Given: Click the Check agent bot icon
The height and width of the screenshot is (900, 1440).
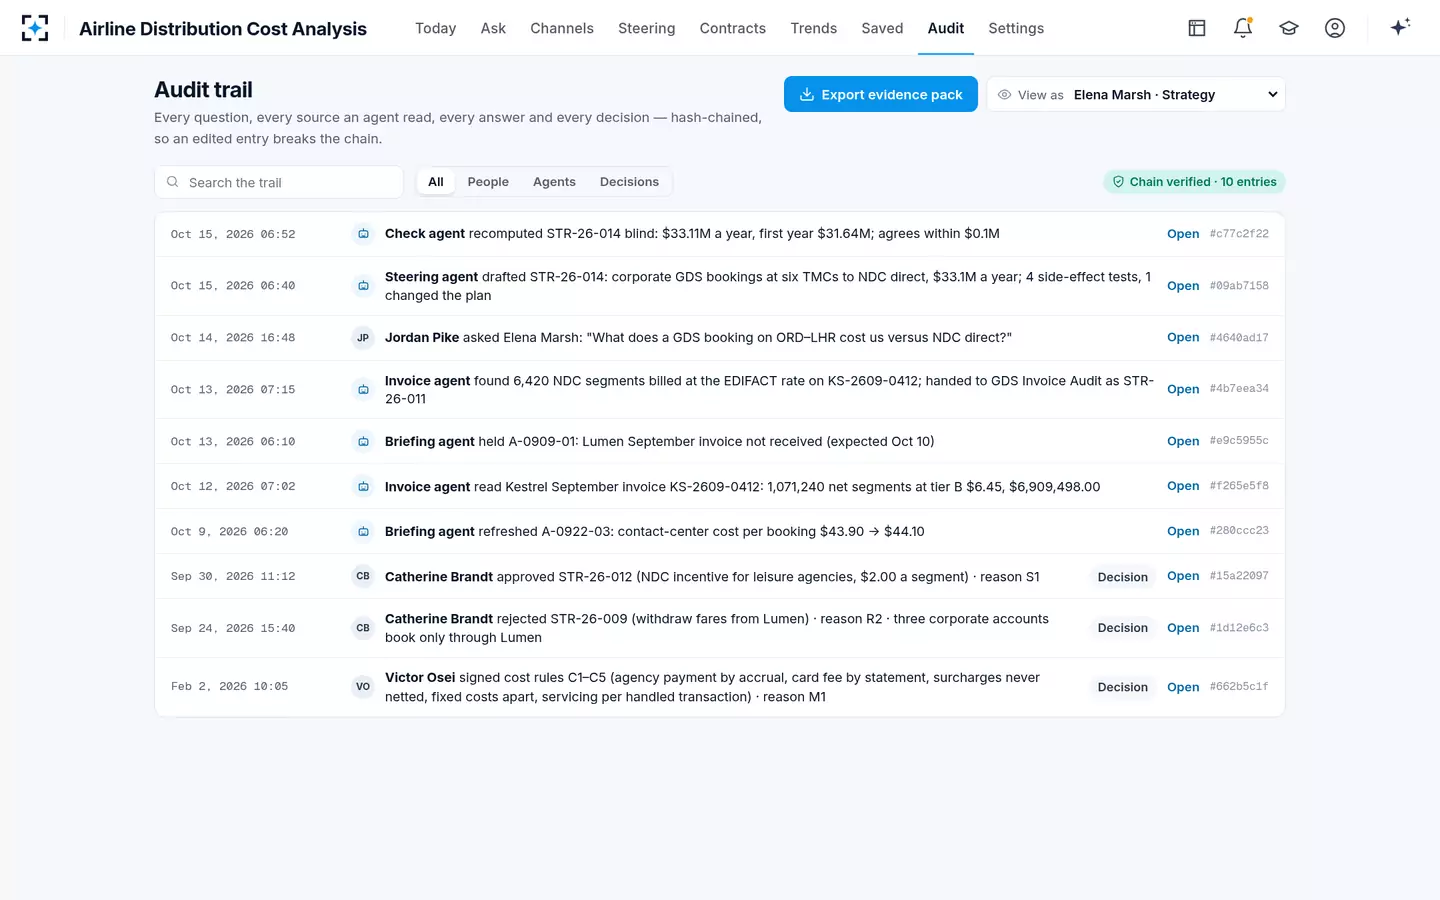Looking at the screenshot, I should point(363,234).
